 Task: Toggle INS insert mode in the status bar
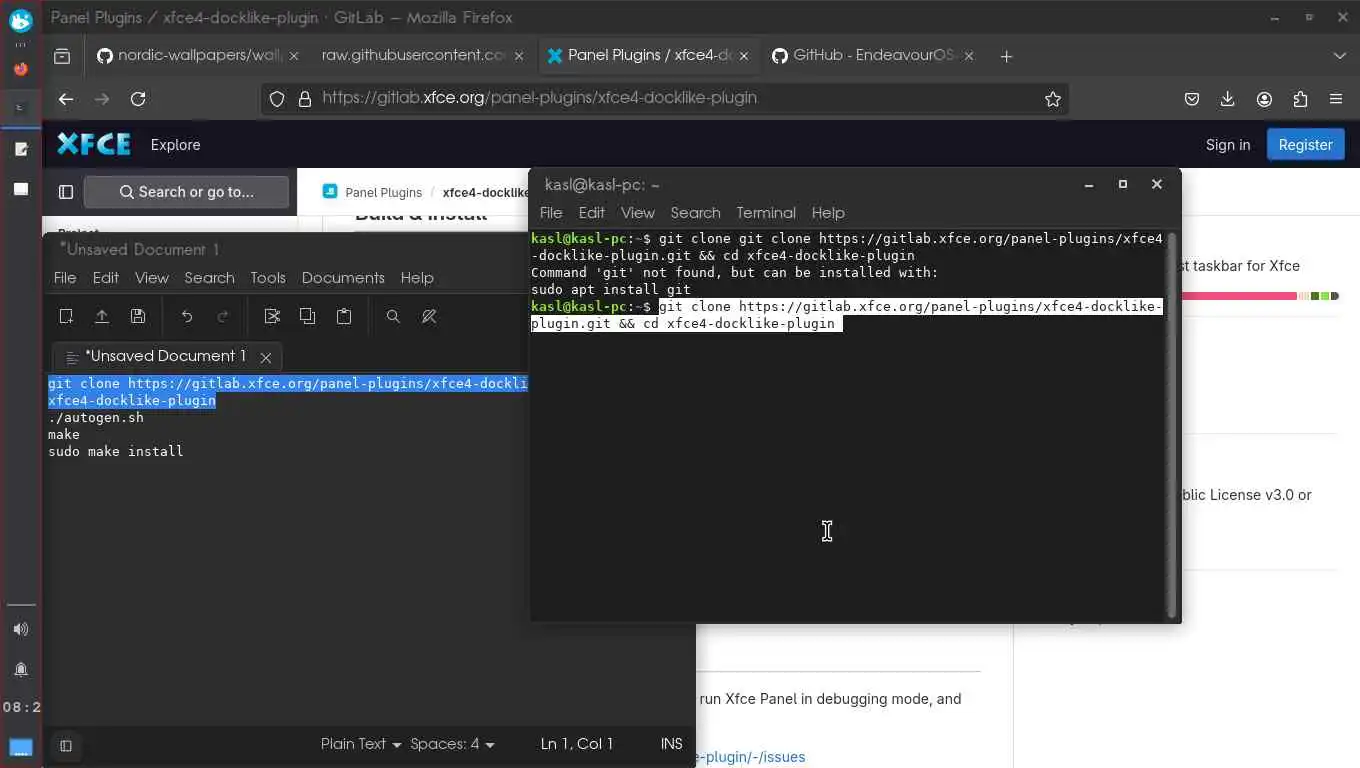coord(672,744)
